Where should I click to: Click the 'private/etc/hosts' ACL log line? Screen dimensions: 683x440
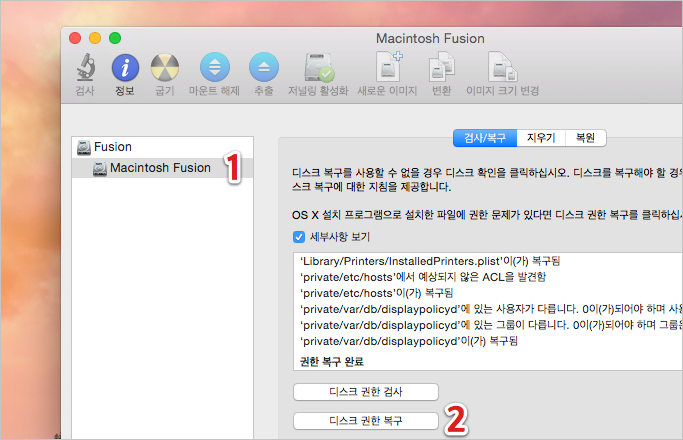[423, 277]
